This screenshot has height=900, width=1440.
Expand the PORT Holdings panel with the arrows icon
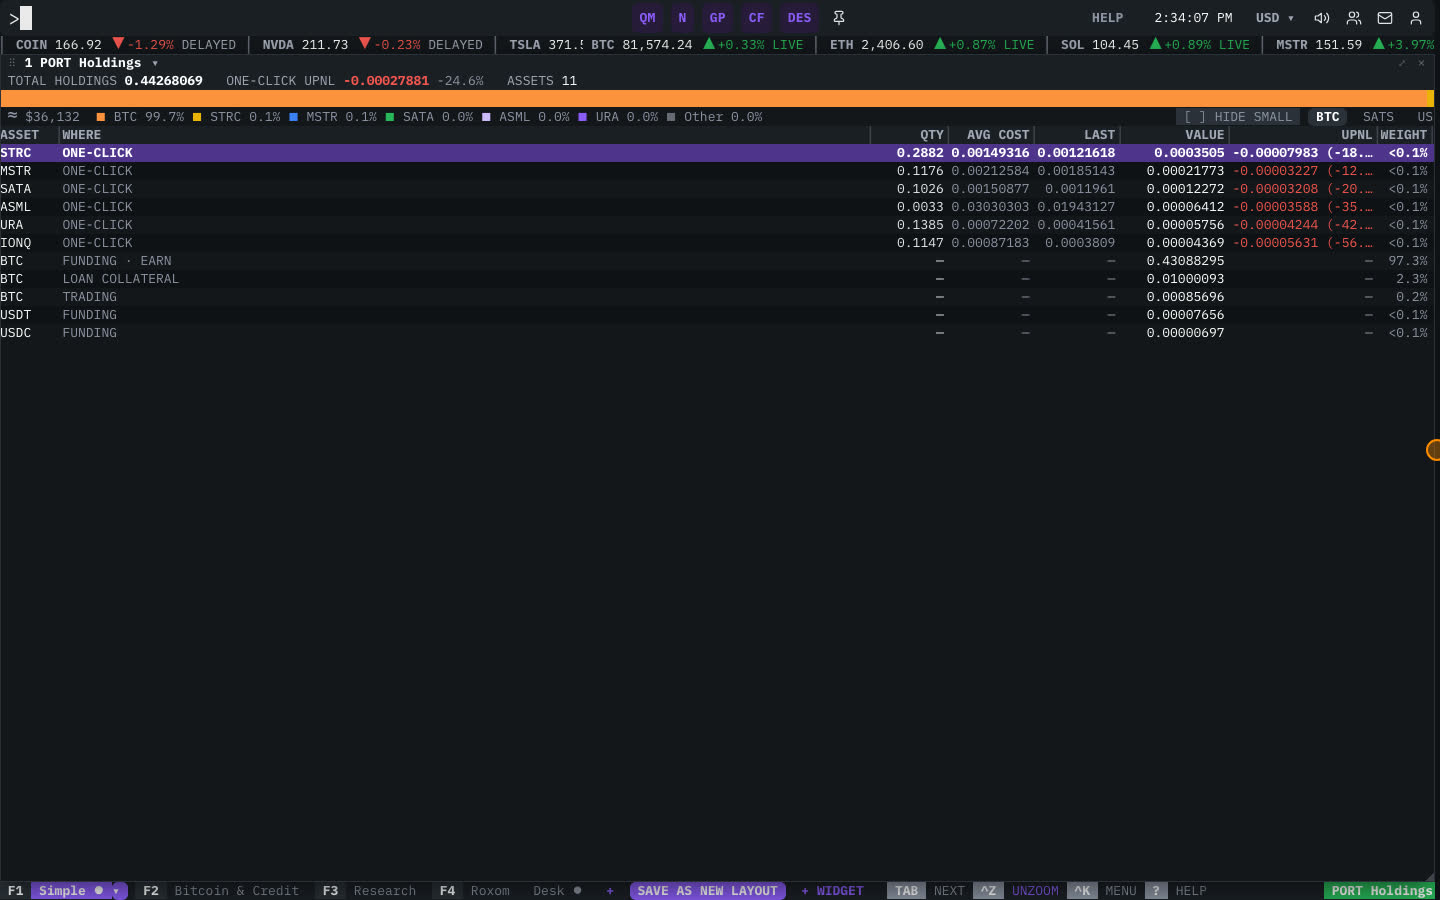[1402, 63]
